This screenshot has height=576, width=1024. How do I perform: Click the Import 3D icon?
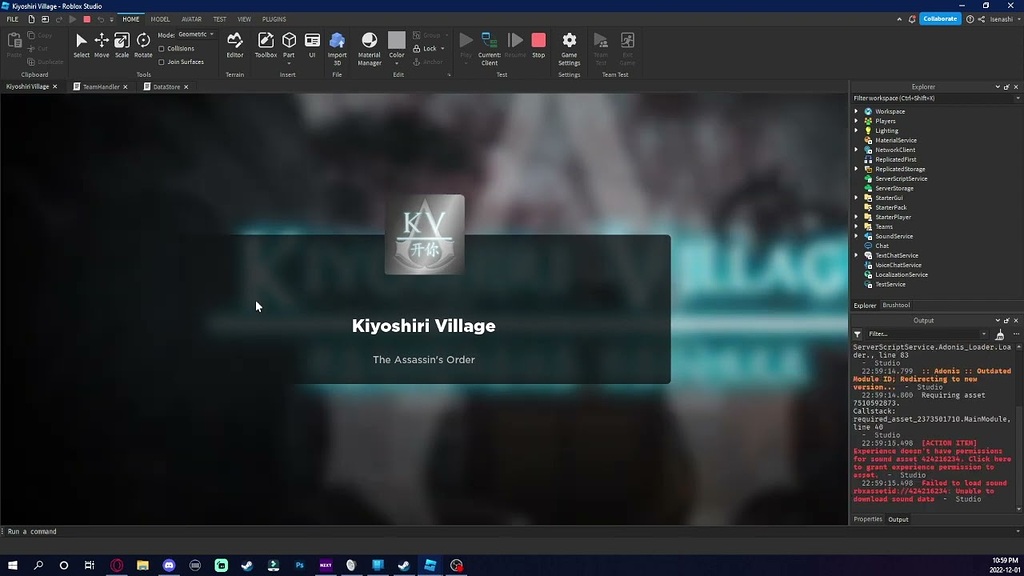point(337,49)
